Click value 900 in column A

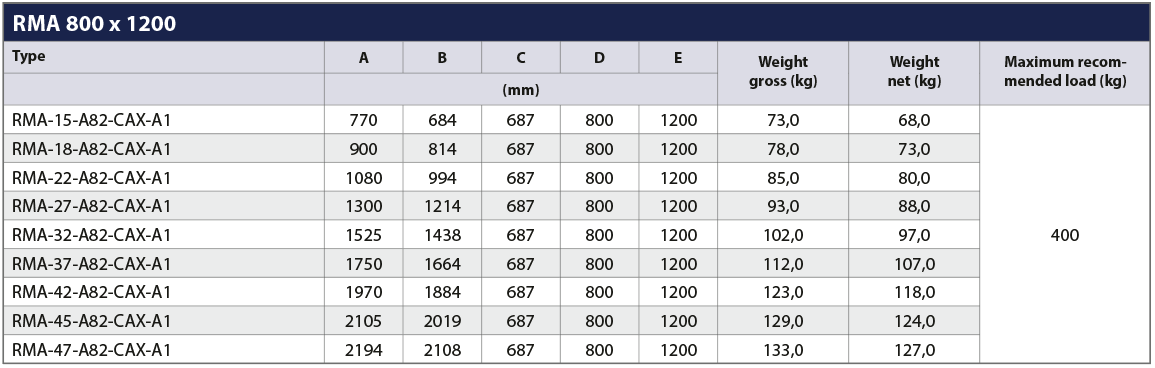pos(364,149)
